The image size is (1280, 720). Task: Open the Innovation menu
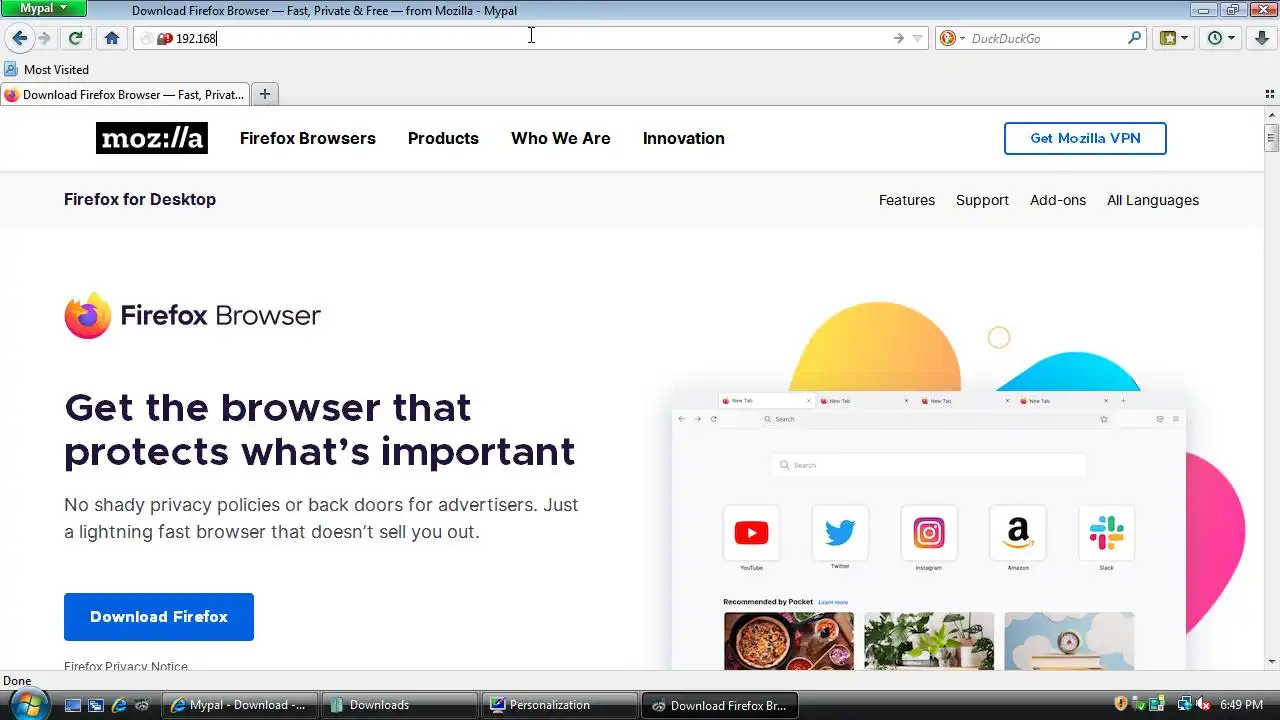pos(684,138)
